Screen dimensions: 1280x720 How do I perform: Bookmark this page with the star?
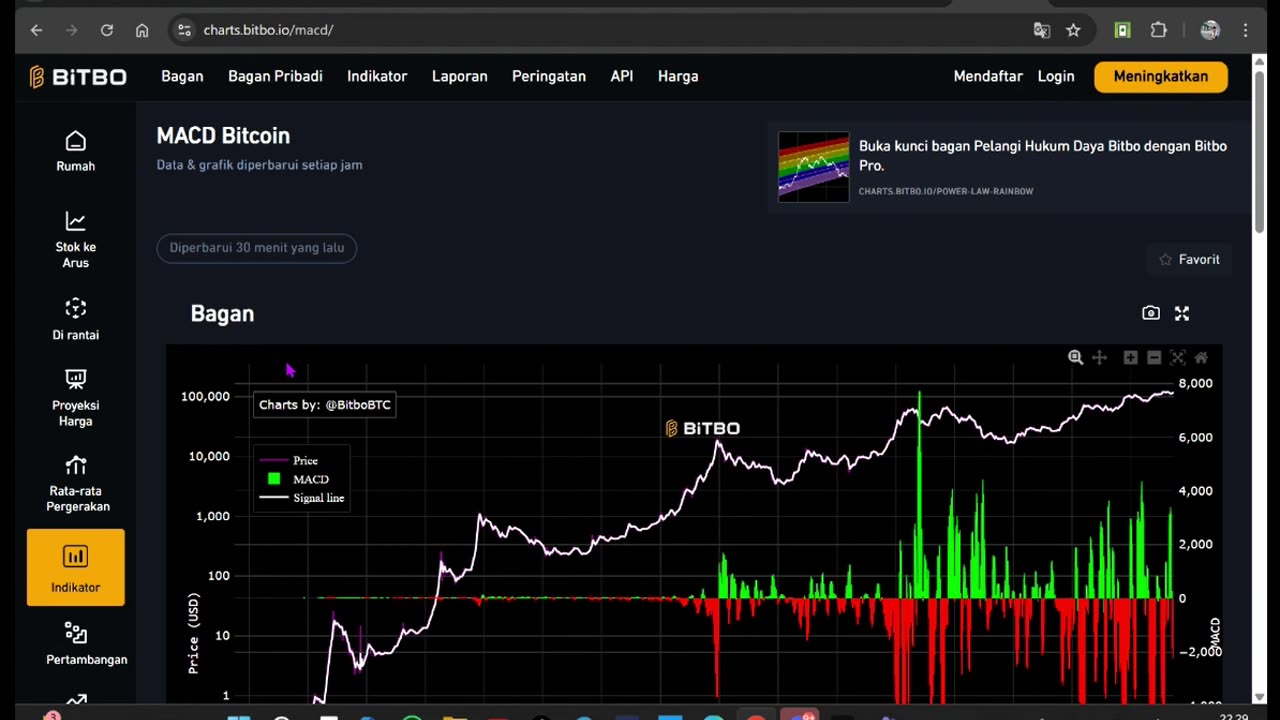(x=1073, y=30)
